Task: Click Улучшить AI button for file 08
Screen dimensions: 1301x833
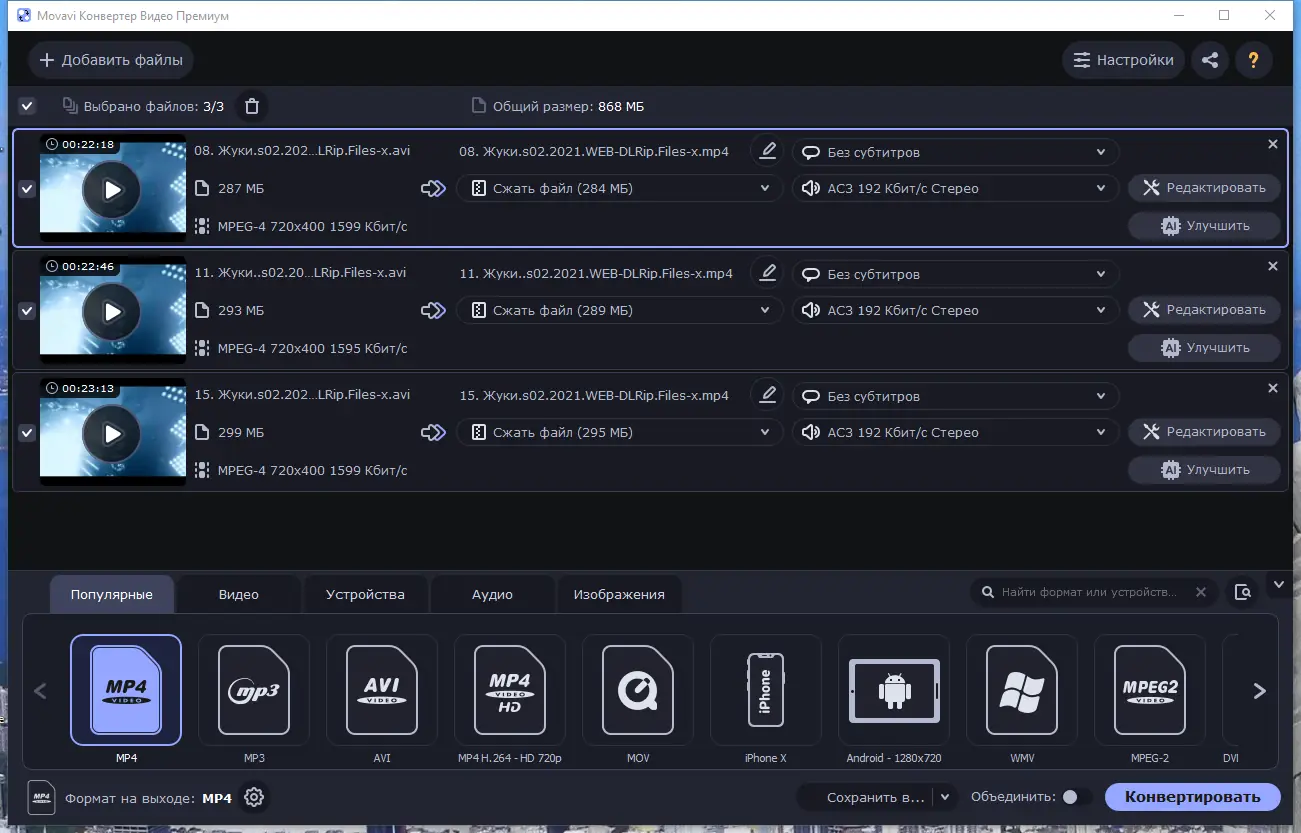Action: 1204,225
